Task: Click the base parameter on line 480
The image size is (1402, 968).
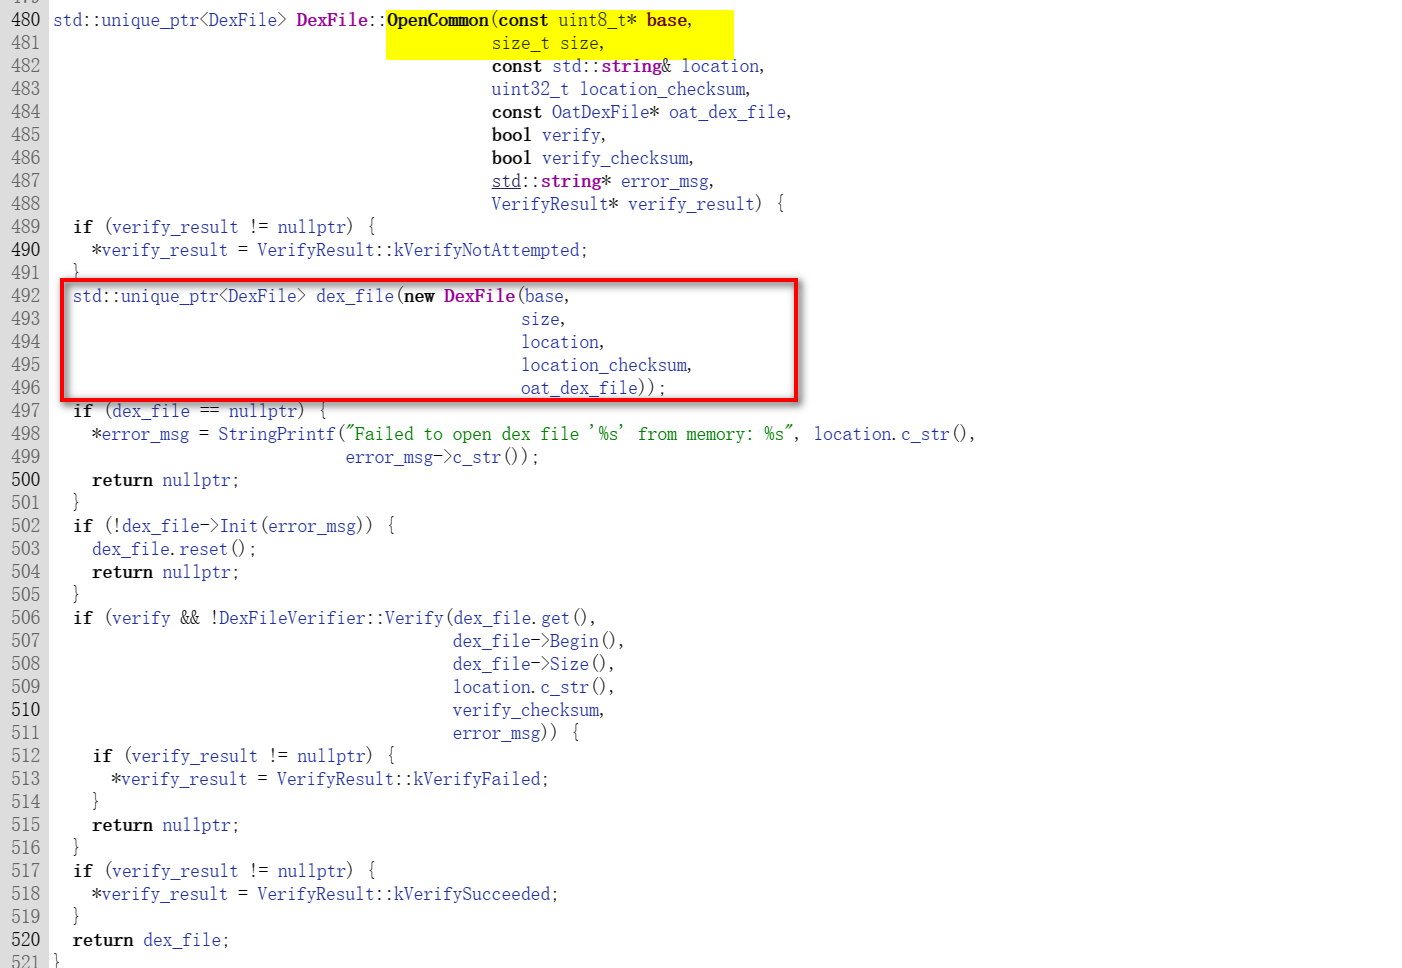Action: click(x=666, y=20)
